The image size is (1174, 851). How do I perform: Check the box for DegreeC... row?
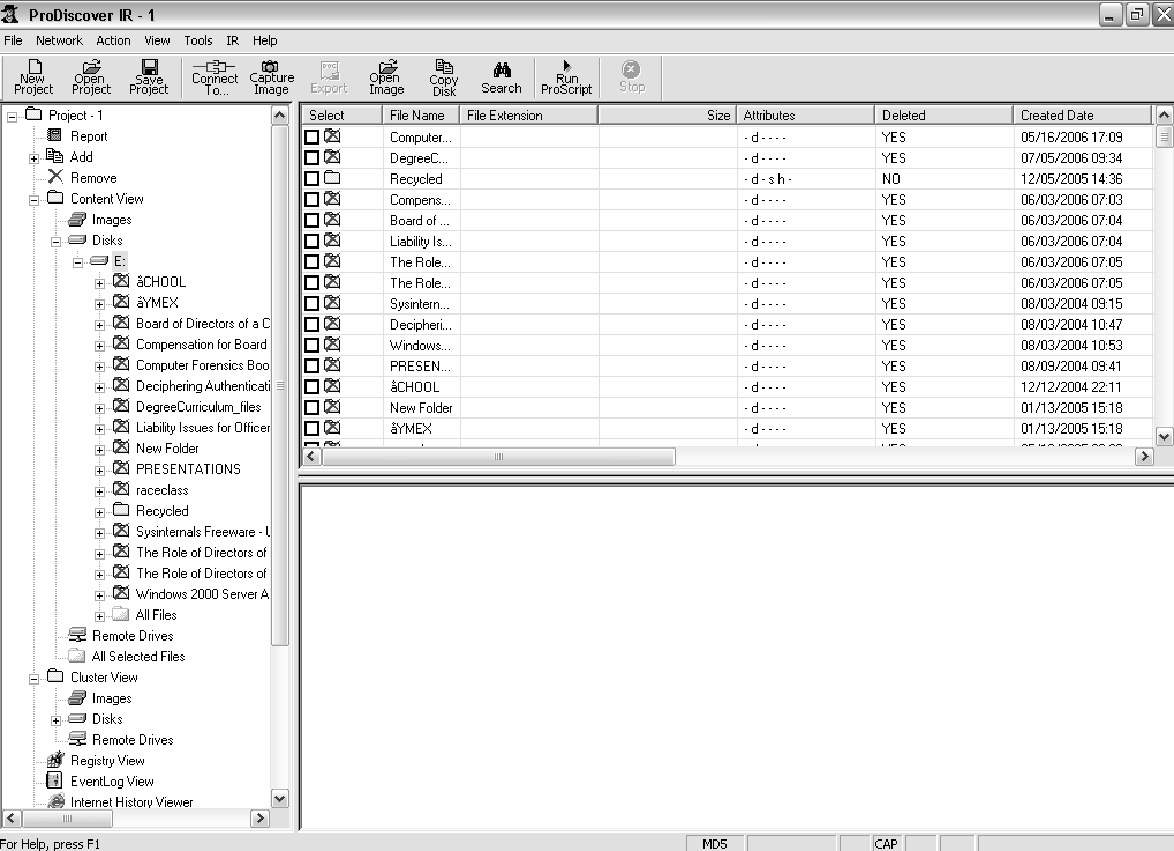pyautogui.click(x=311, y=158)
